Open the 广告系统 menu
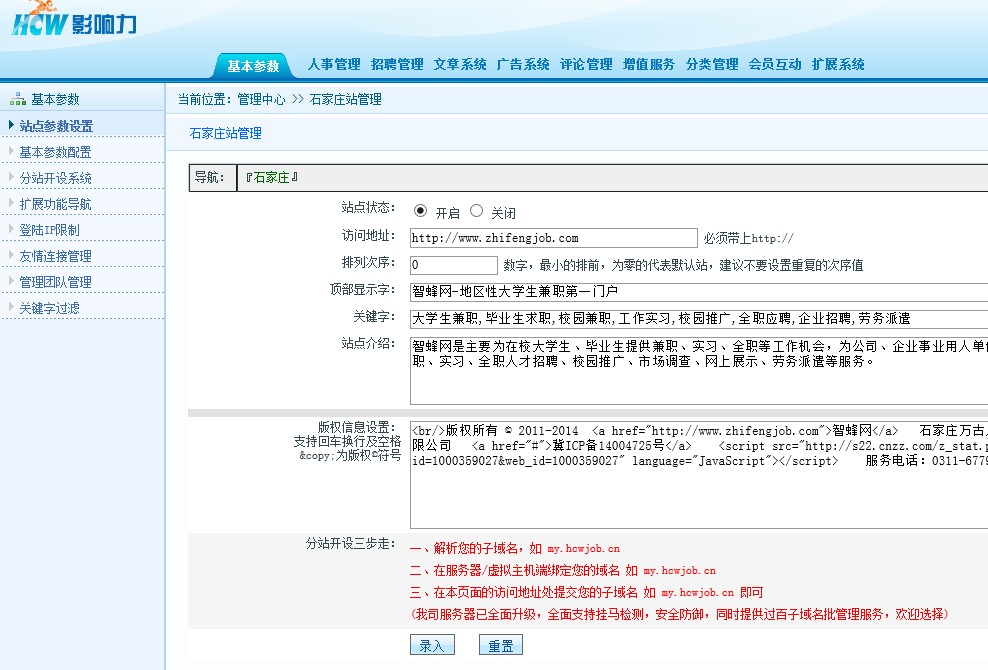This screenshot has width=988, height=670. pyautogui.click(x=523, y=64)
